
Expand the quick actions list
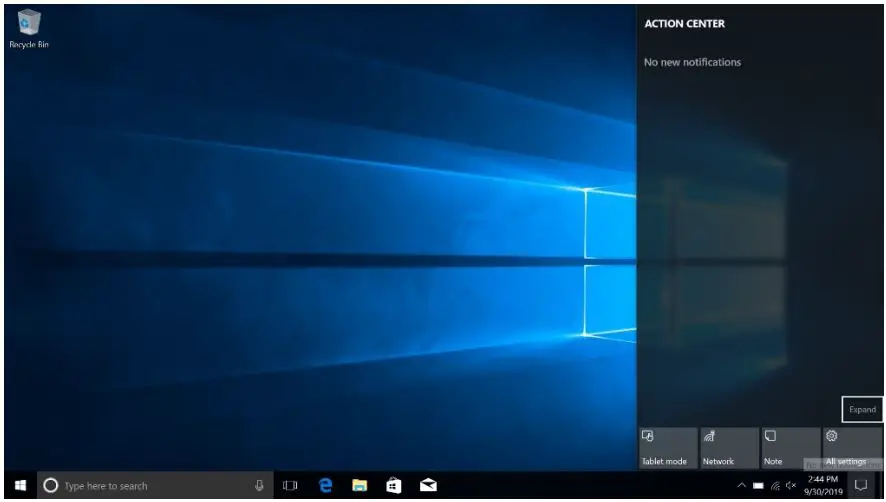click(x=862, y=409)
